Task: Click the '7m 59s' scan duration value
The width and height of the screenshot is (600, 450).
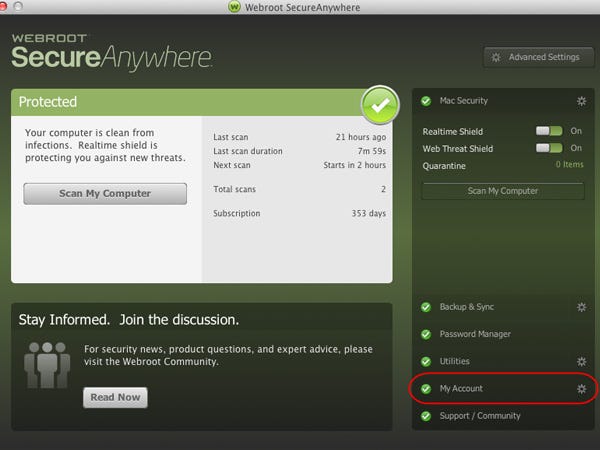Action: (372, 151)
